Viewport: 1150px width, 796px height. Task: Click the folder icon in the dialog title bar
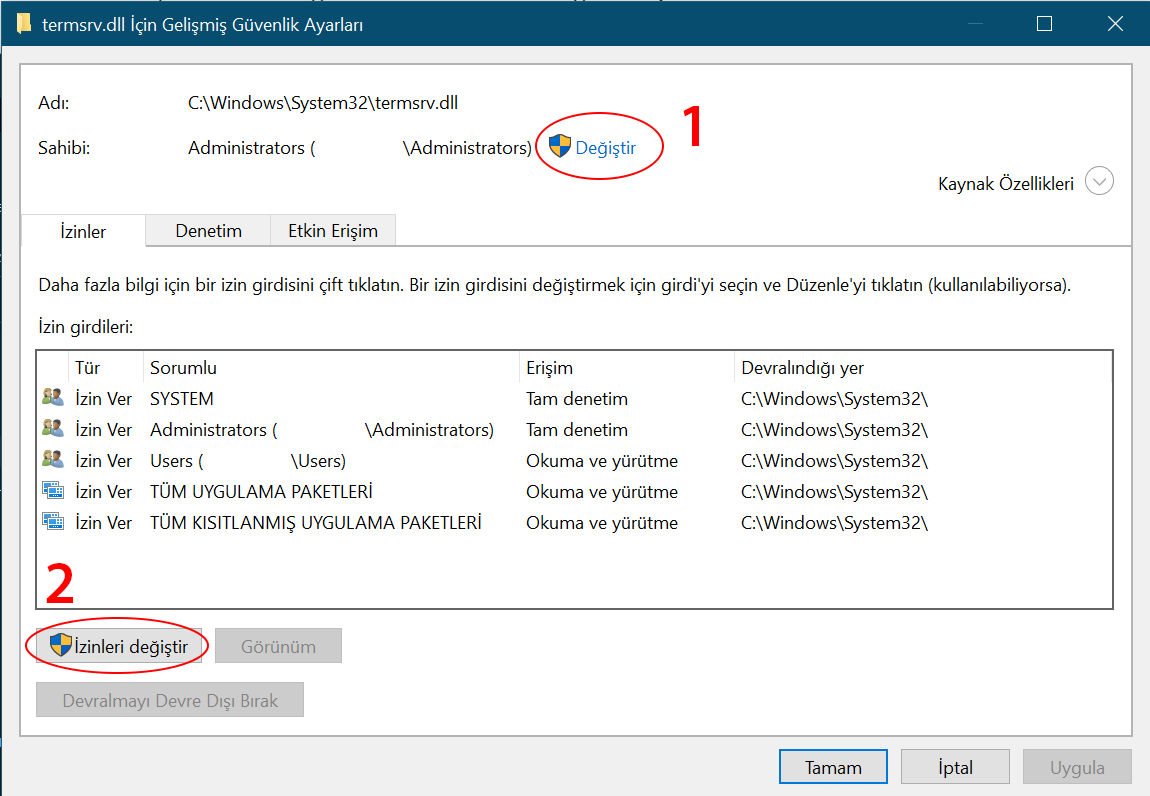[25, 22]
